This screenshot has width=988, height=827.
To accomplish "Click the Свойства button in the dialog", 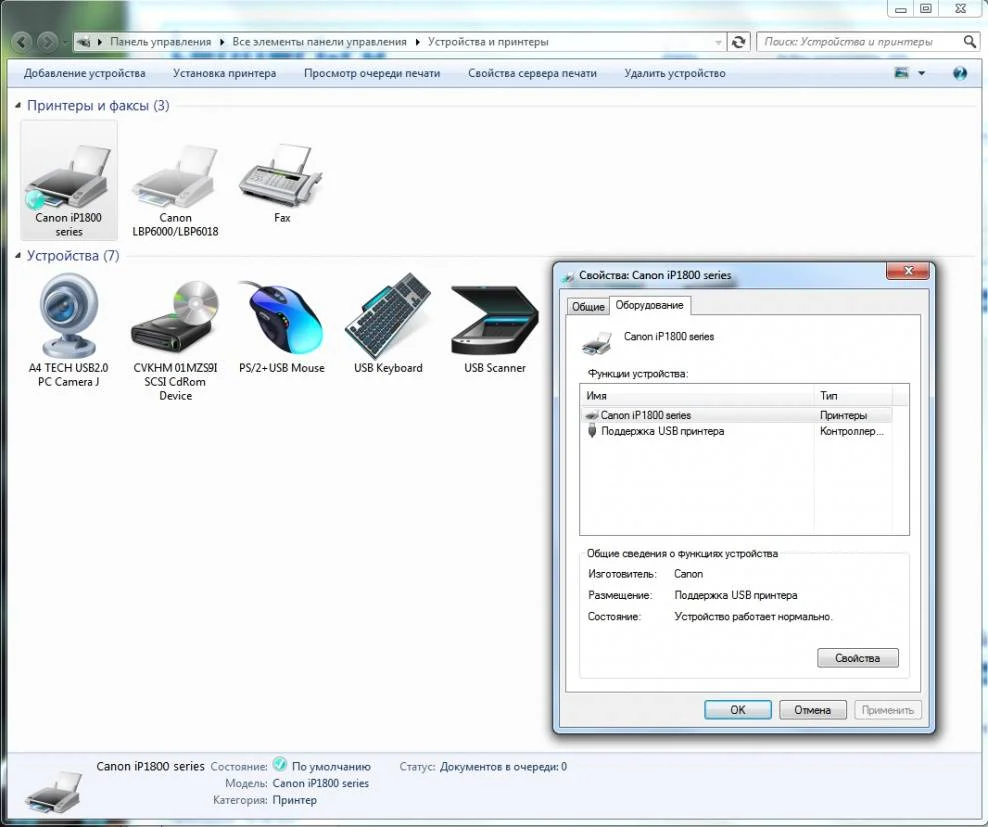I will 858,658.
